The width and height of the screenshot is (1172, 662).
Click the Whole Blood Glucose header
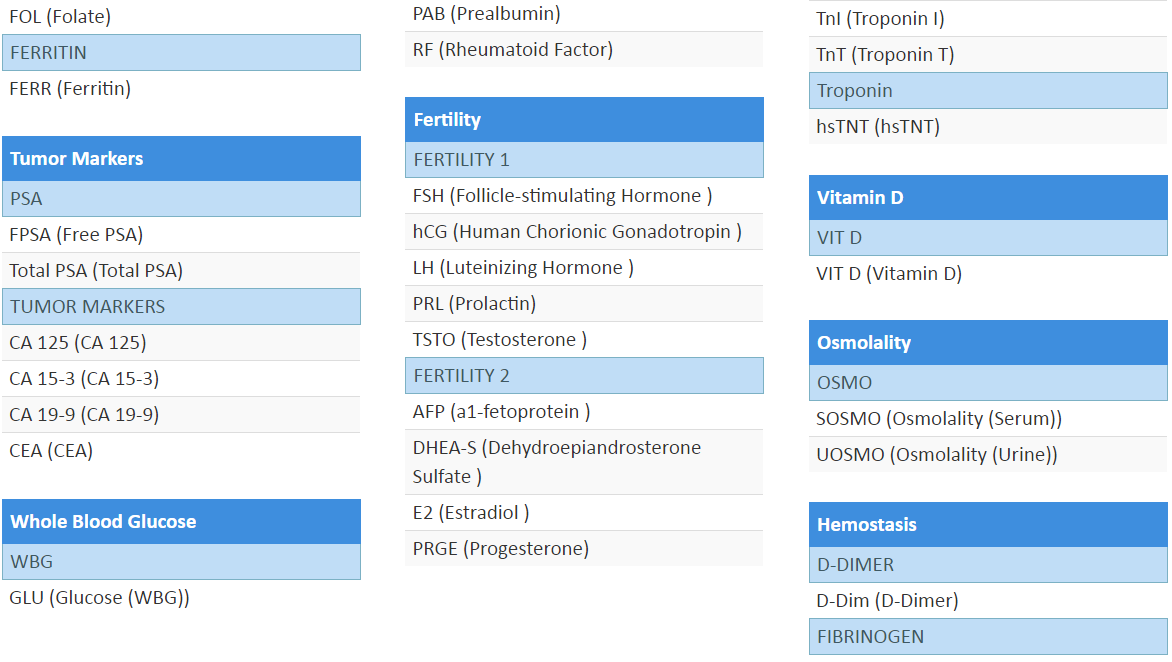point(180,522)
